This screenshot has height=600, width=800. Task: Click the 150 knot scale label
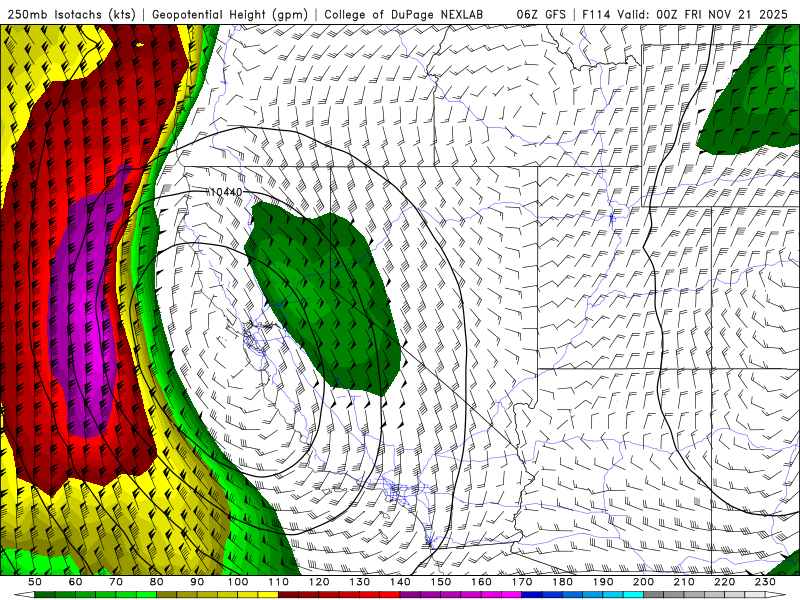(441, 582)
